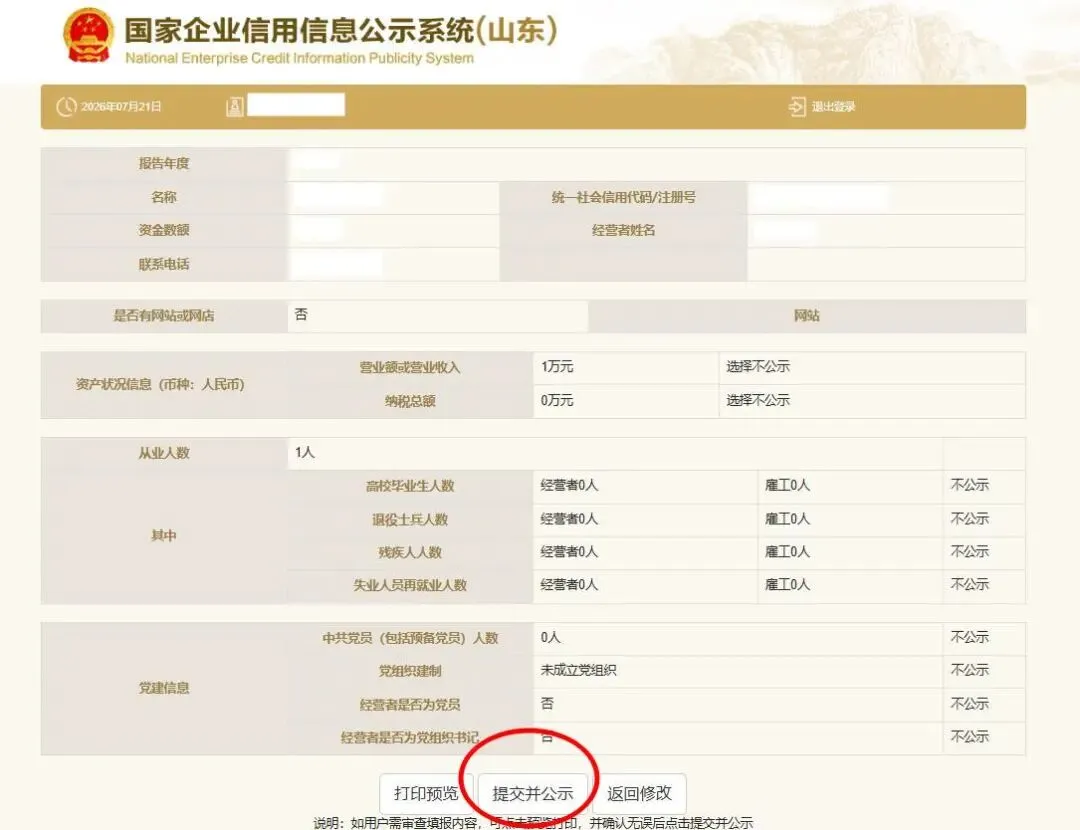Click the 退出登录 logout link
Screen dimensions: 1080x830
point(833,107)
